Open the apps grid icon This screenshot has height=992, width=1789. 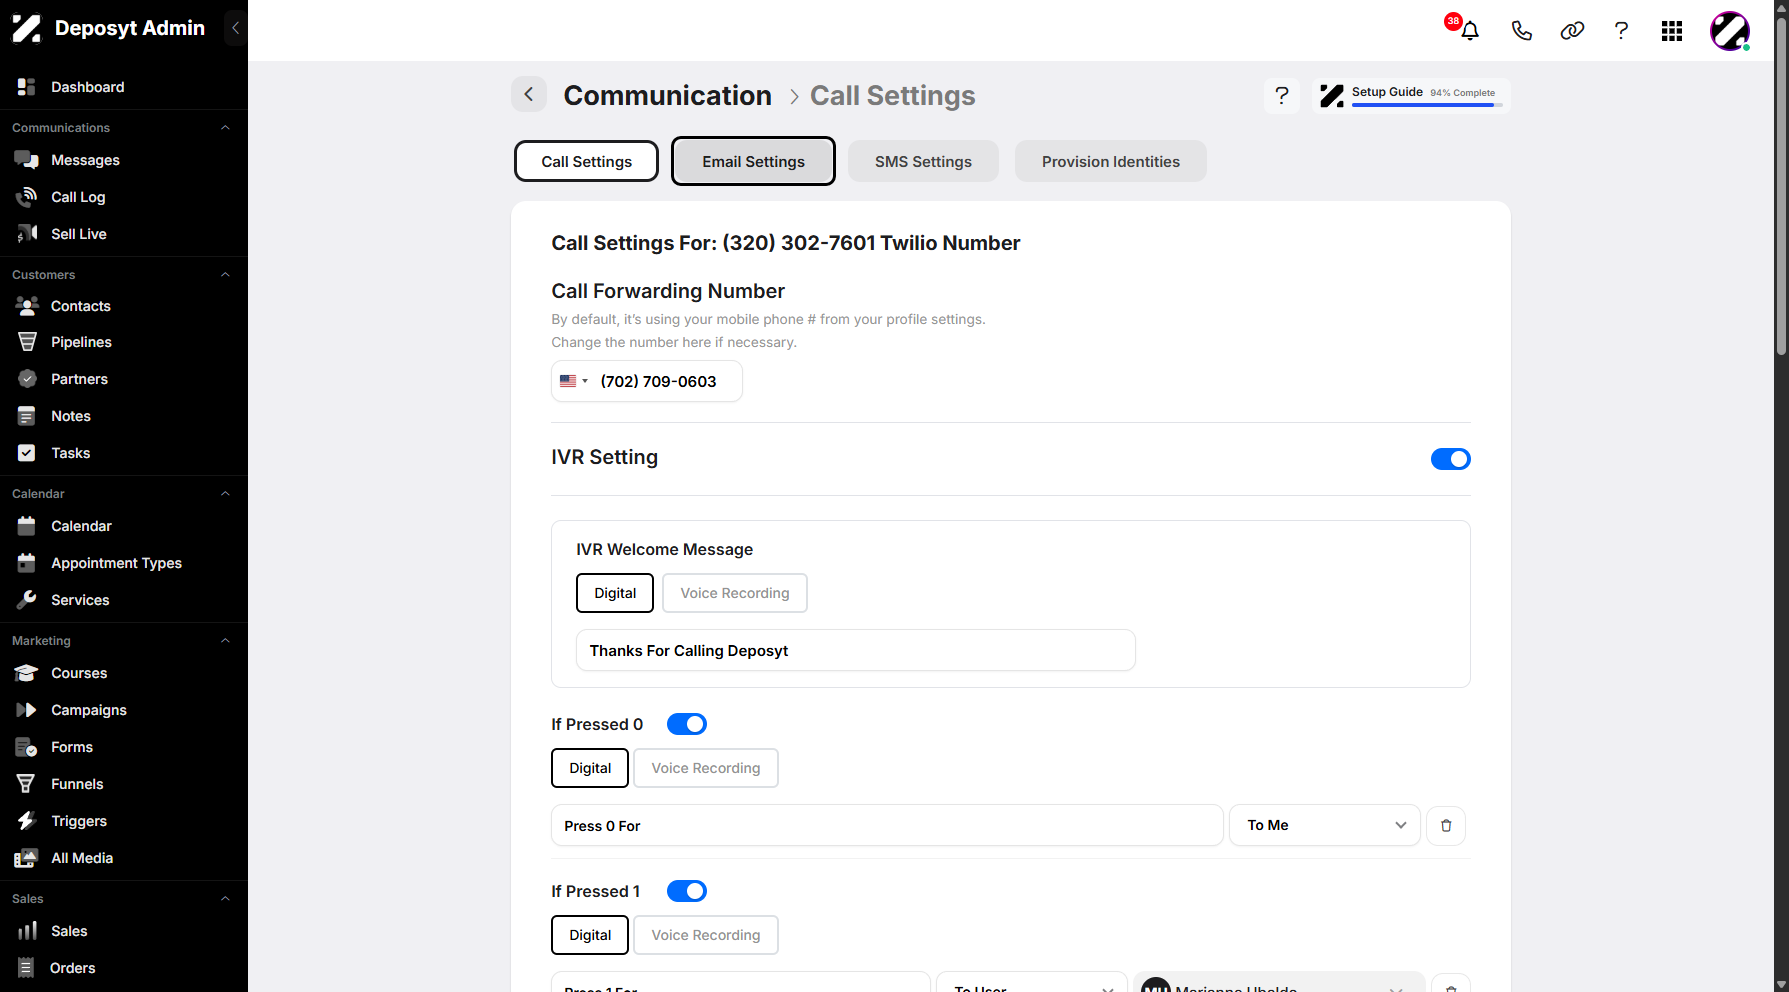coord(1672,31)
